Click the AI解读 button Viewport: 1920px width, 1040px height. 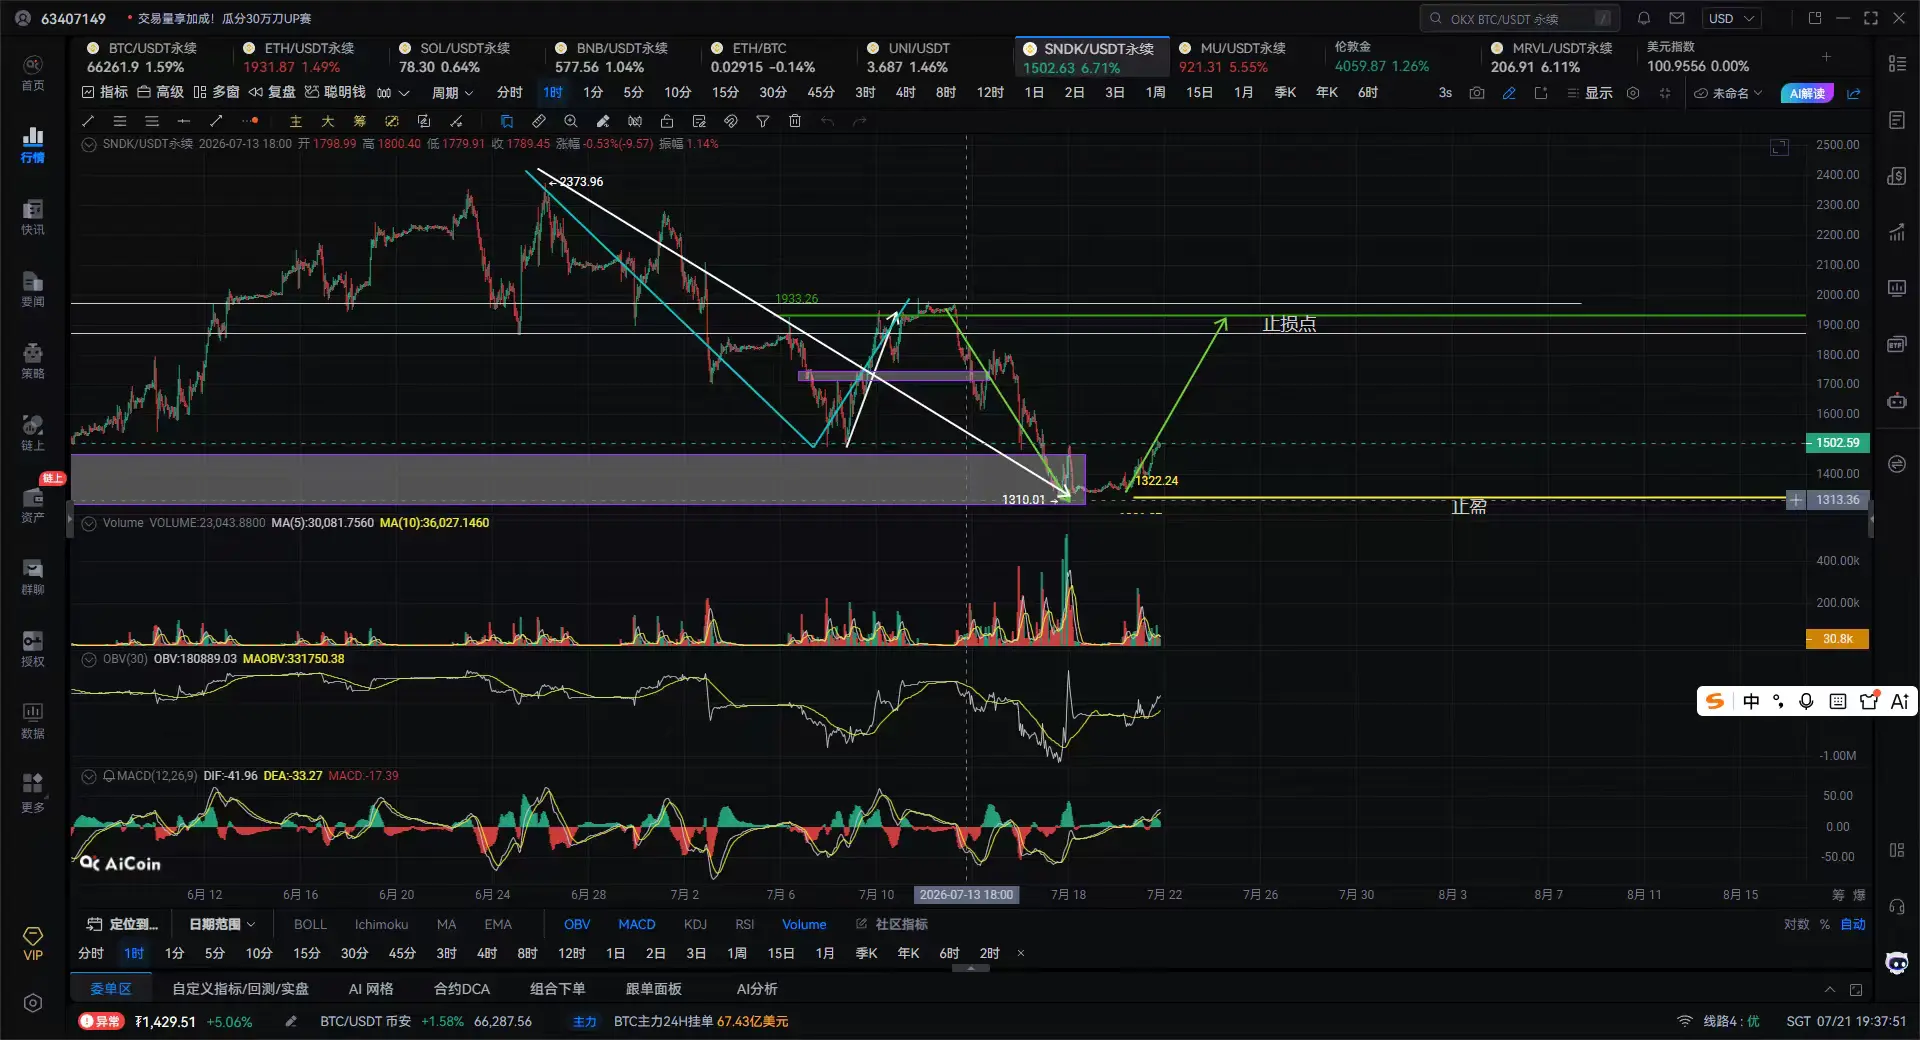[1807, 93]
